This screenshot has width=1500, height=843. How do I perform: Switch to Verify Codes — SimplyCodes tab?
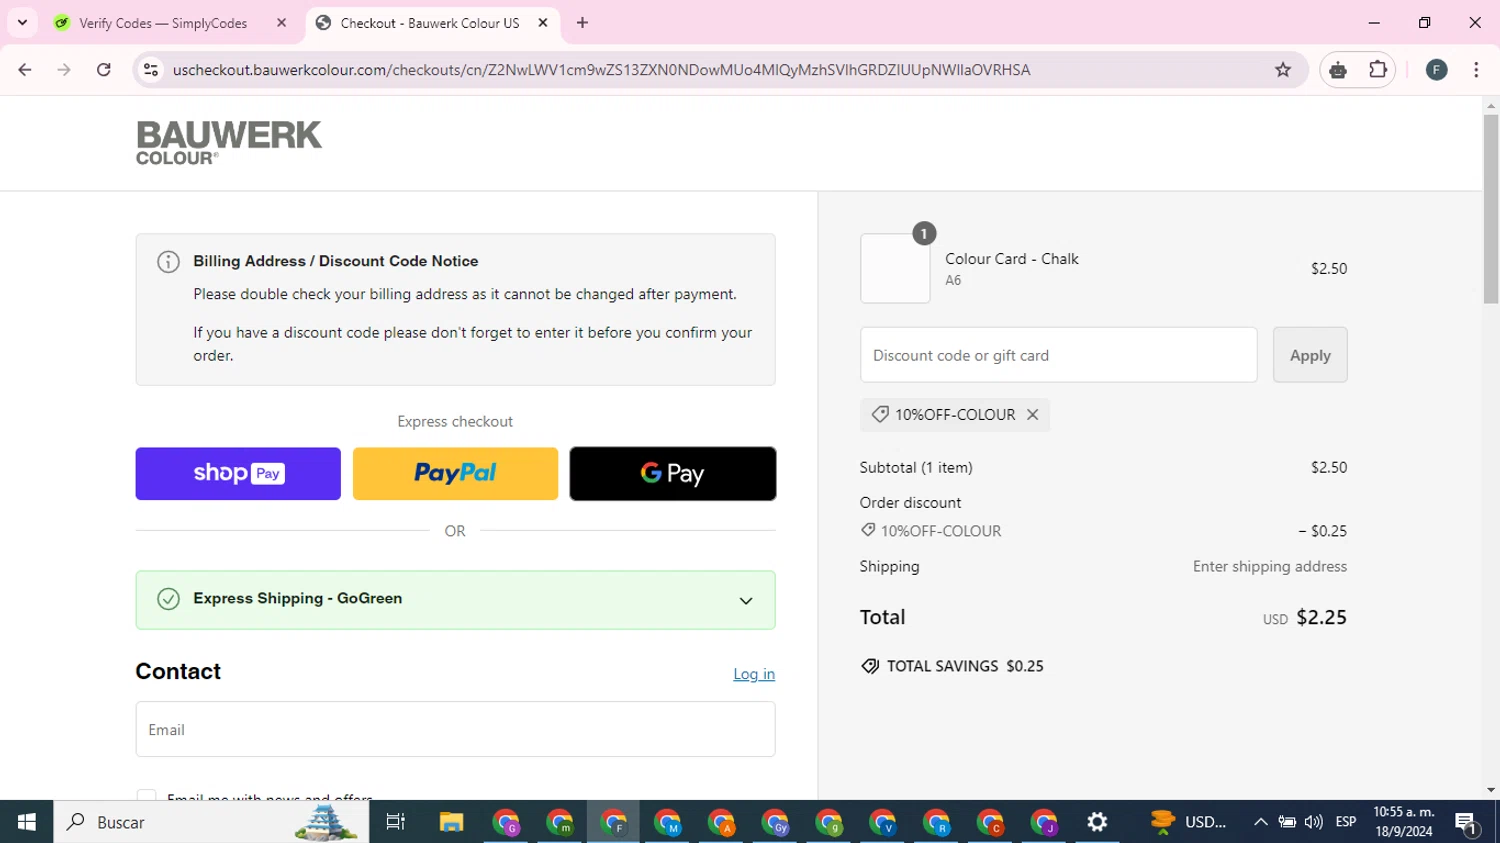coord(162,23)
